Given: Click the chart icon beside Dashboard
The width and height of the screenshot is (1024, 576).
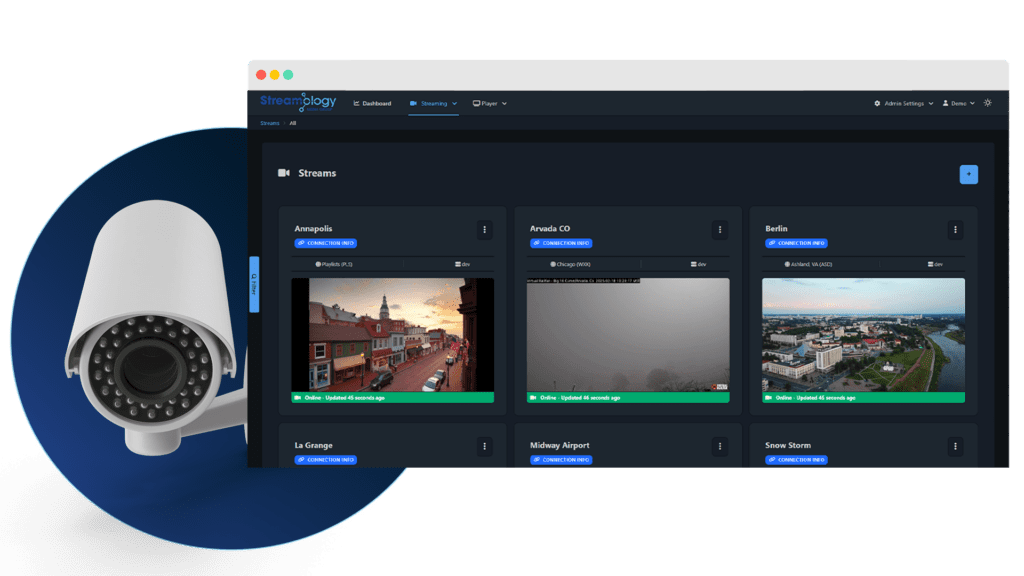Looking at the screenshot, I should tap(357, 103).
